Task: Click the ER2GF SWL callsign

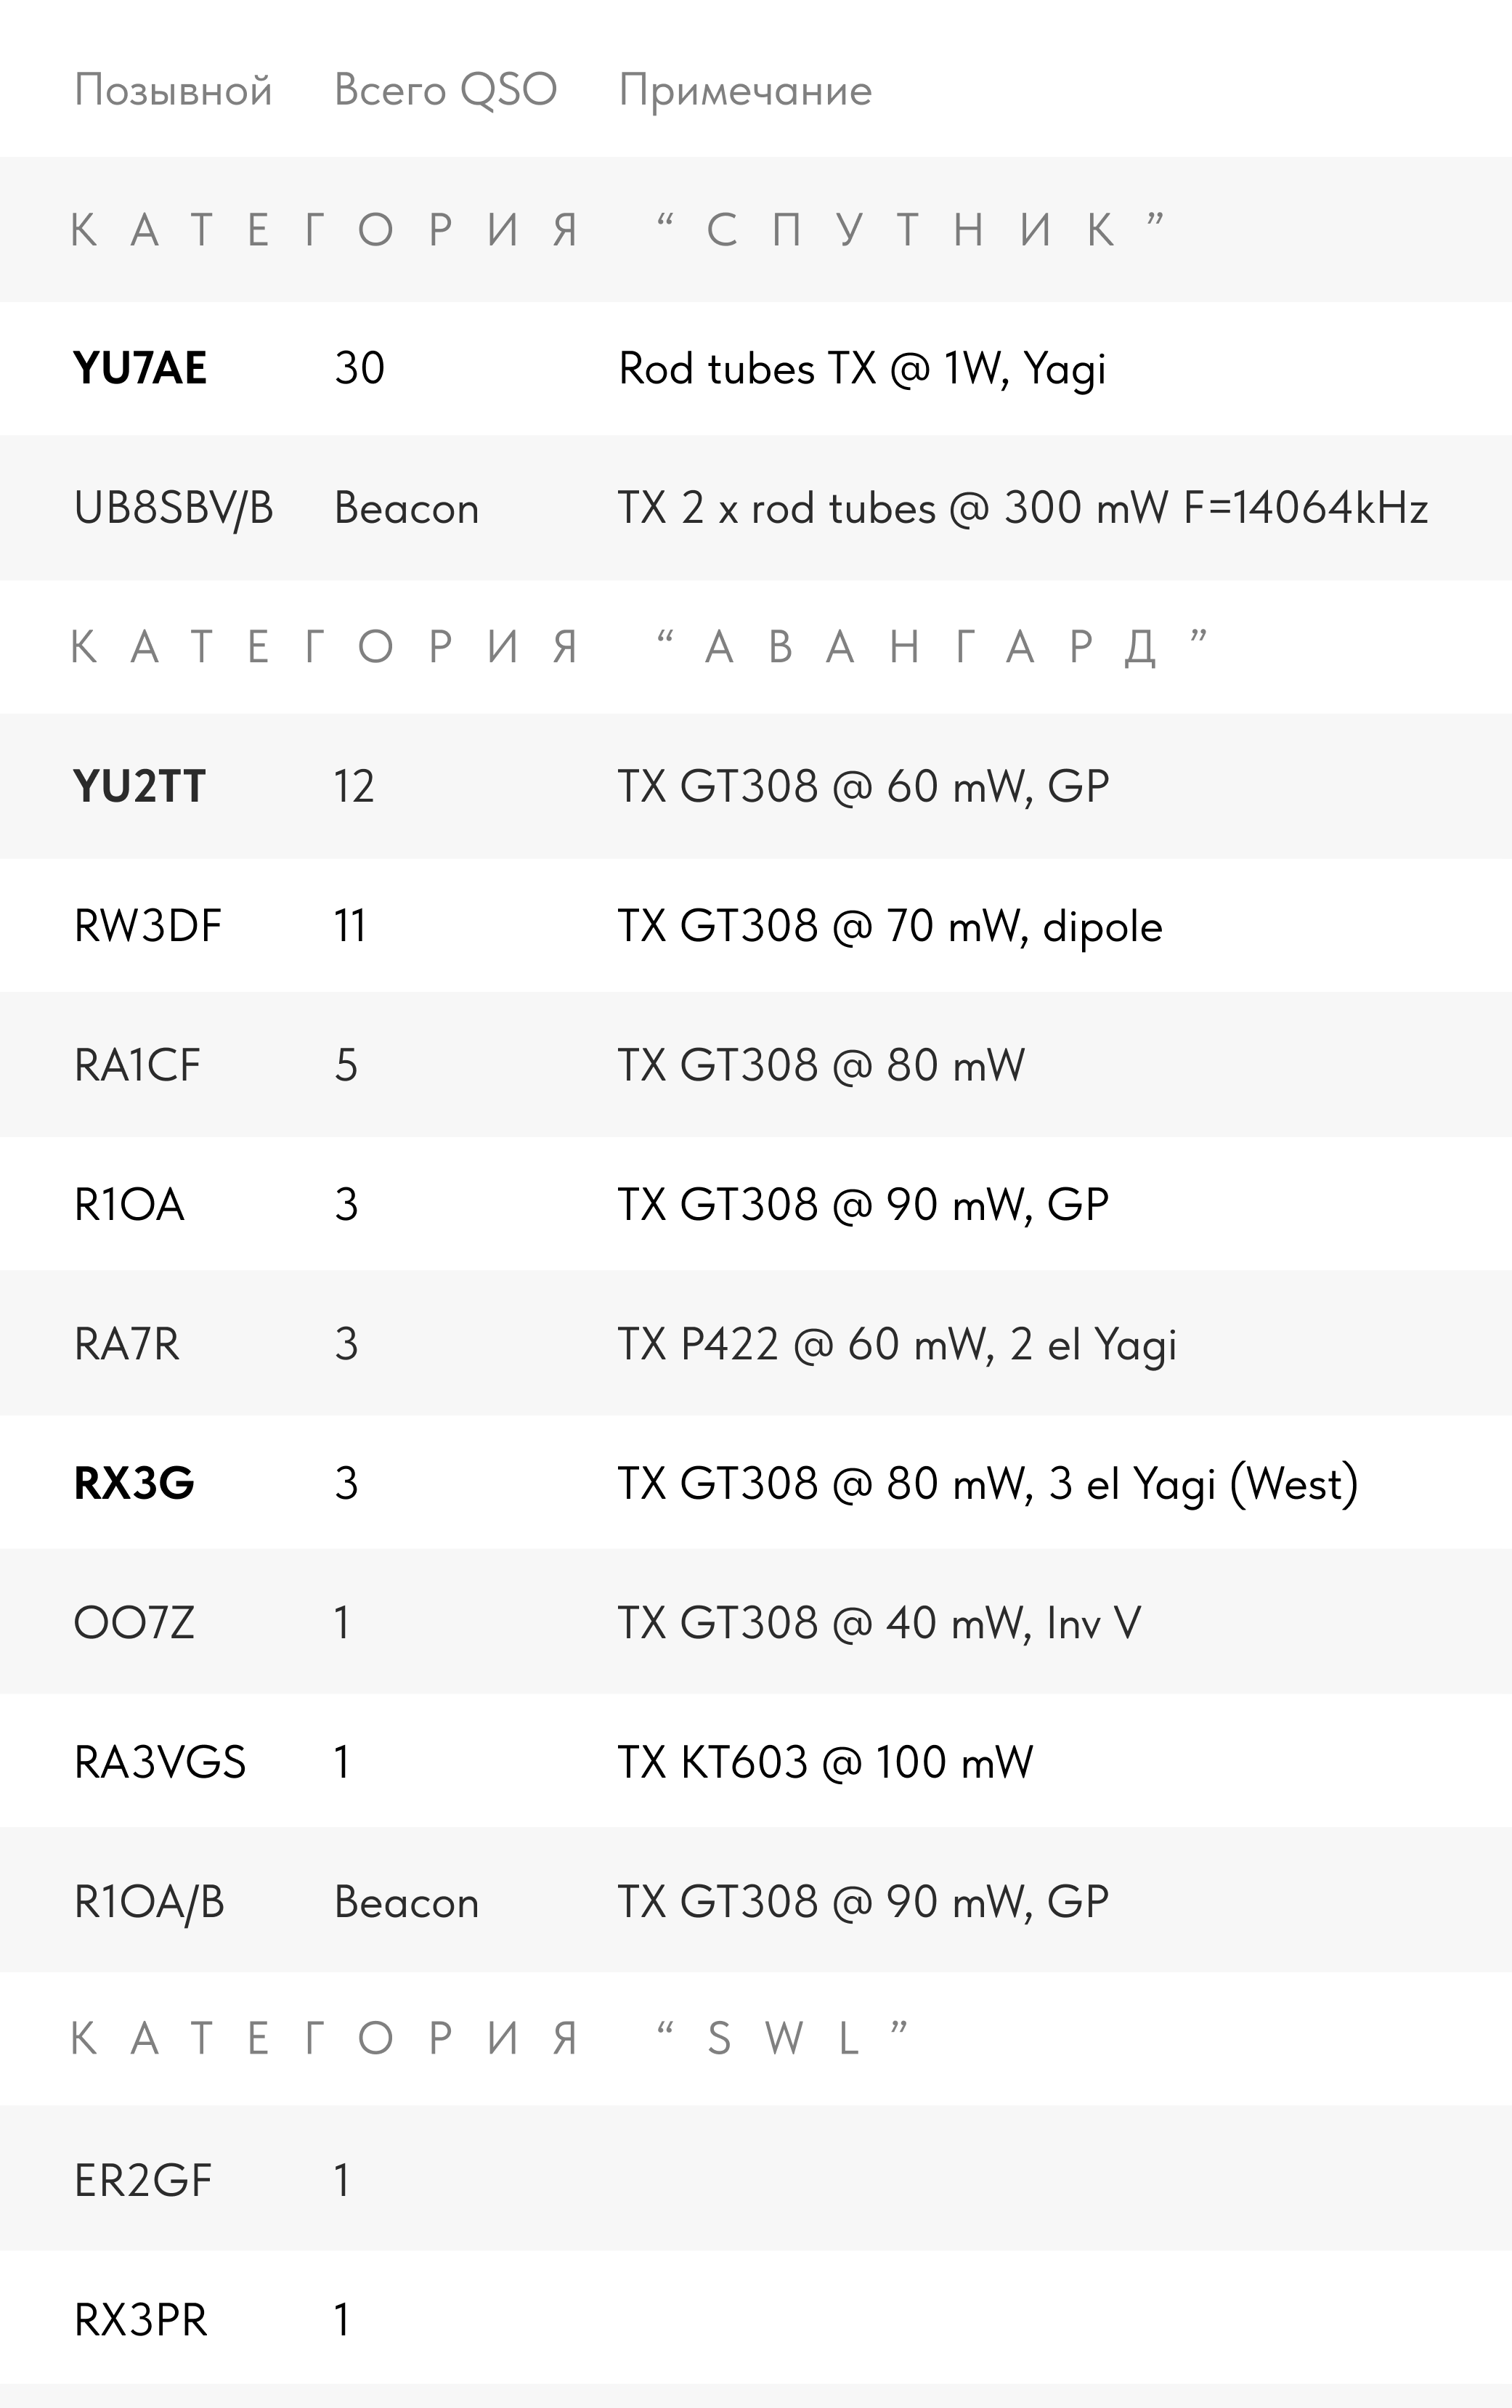Action: click(x=143, y=2180)
